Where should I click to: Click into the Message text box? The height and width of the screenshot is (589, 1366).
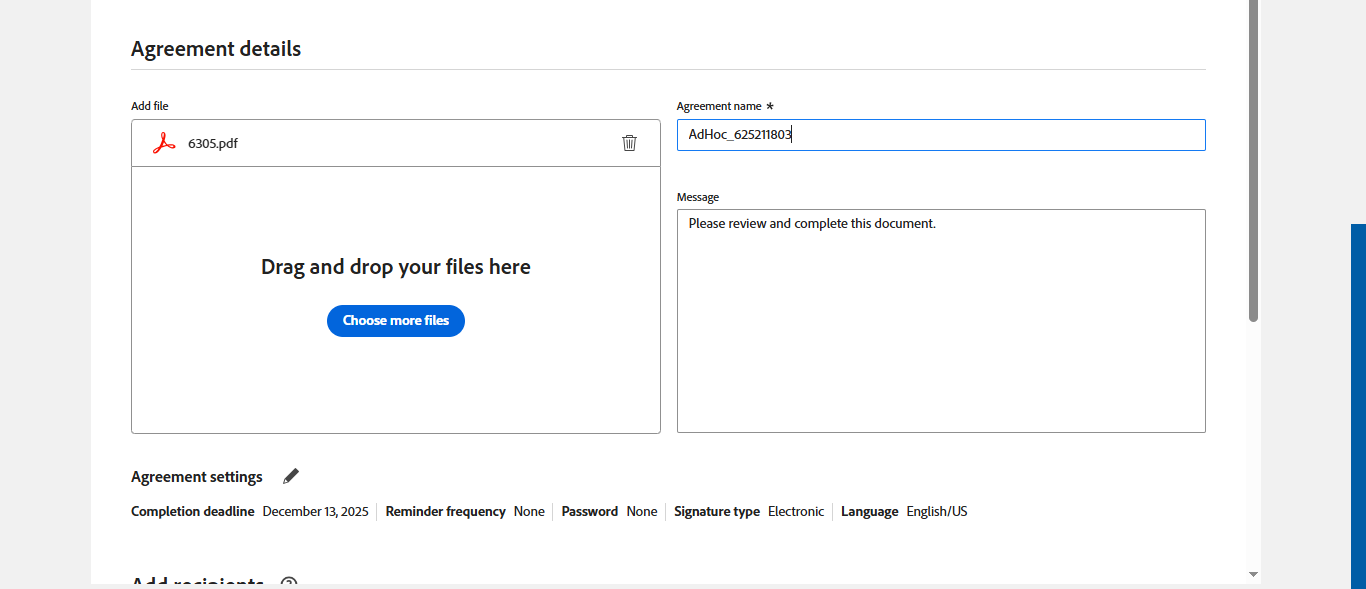pos(940,320)
